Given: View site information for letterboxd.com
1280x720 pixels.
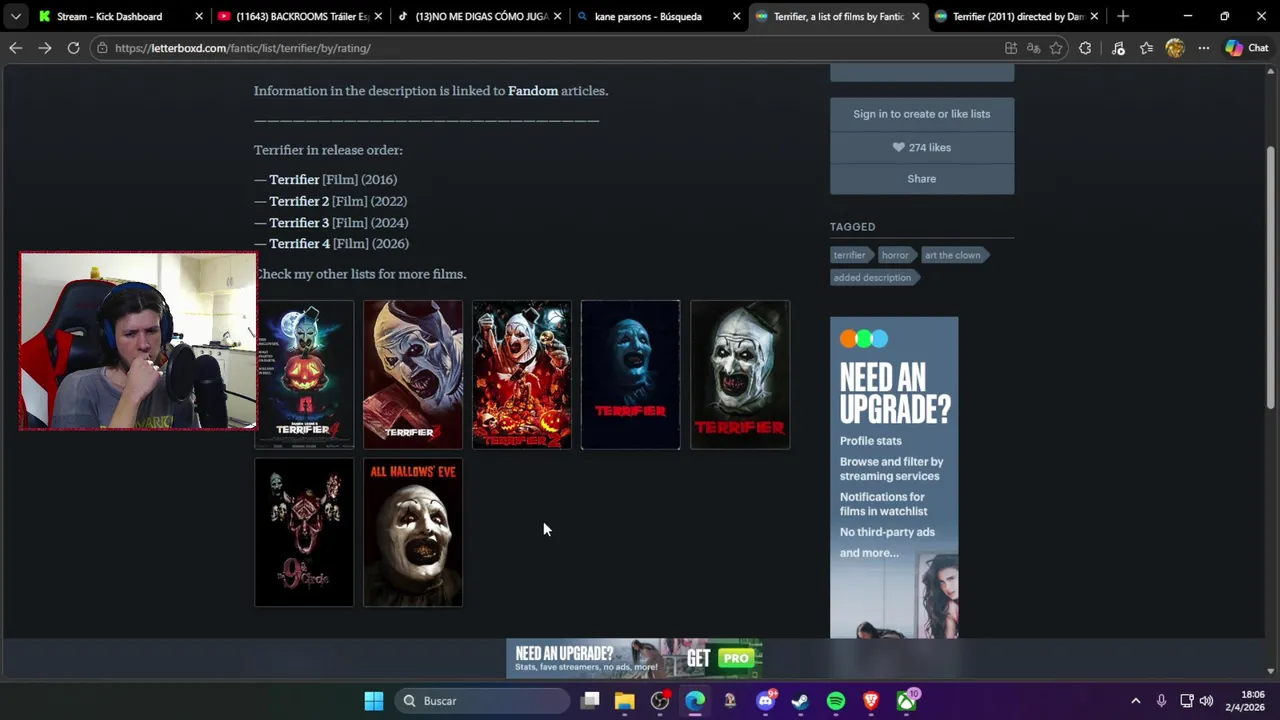Looking at the screenshot, I should tap(102, 48).
